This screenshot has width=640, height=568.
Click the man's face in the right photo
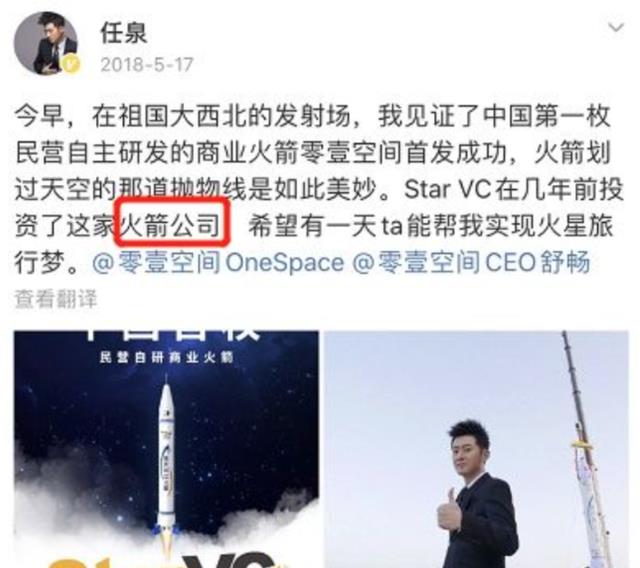(470, 455)
